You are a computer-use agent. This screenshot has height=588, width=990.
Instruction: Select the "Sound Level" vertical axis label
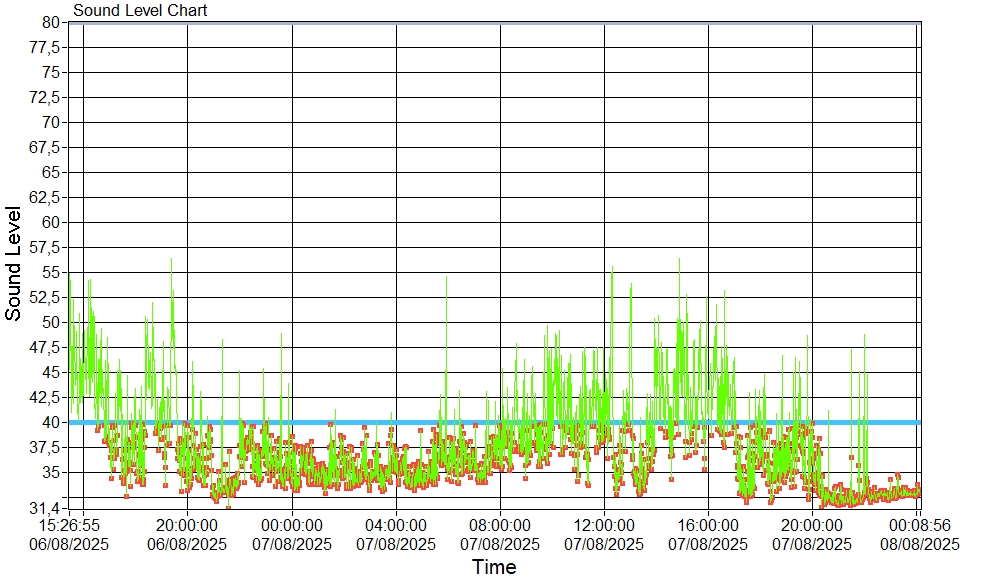[14, 263]
